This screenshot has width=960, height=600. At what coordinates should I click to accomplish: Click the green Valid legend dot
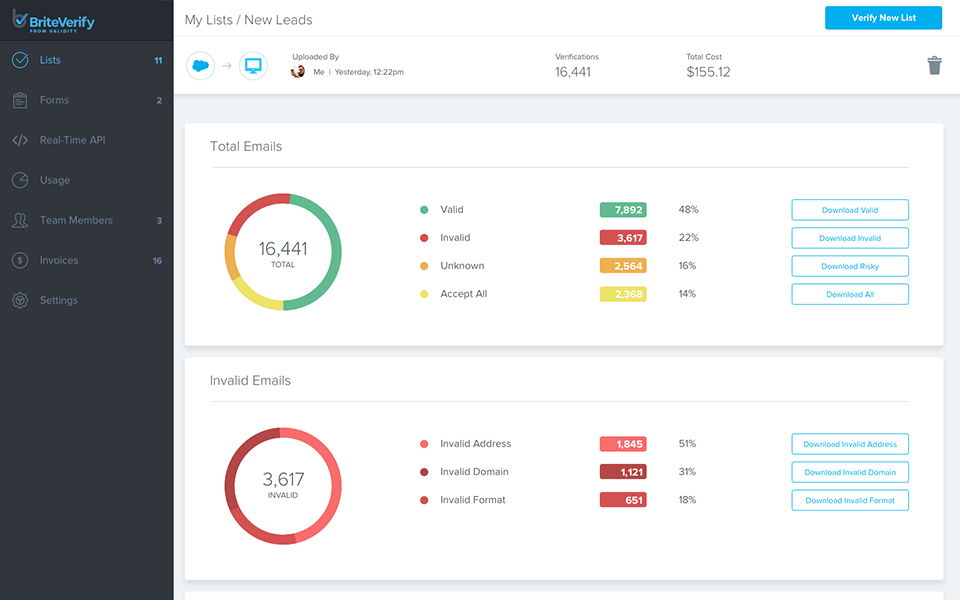click(424, 210)
